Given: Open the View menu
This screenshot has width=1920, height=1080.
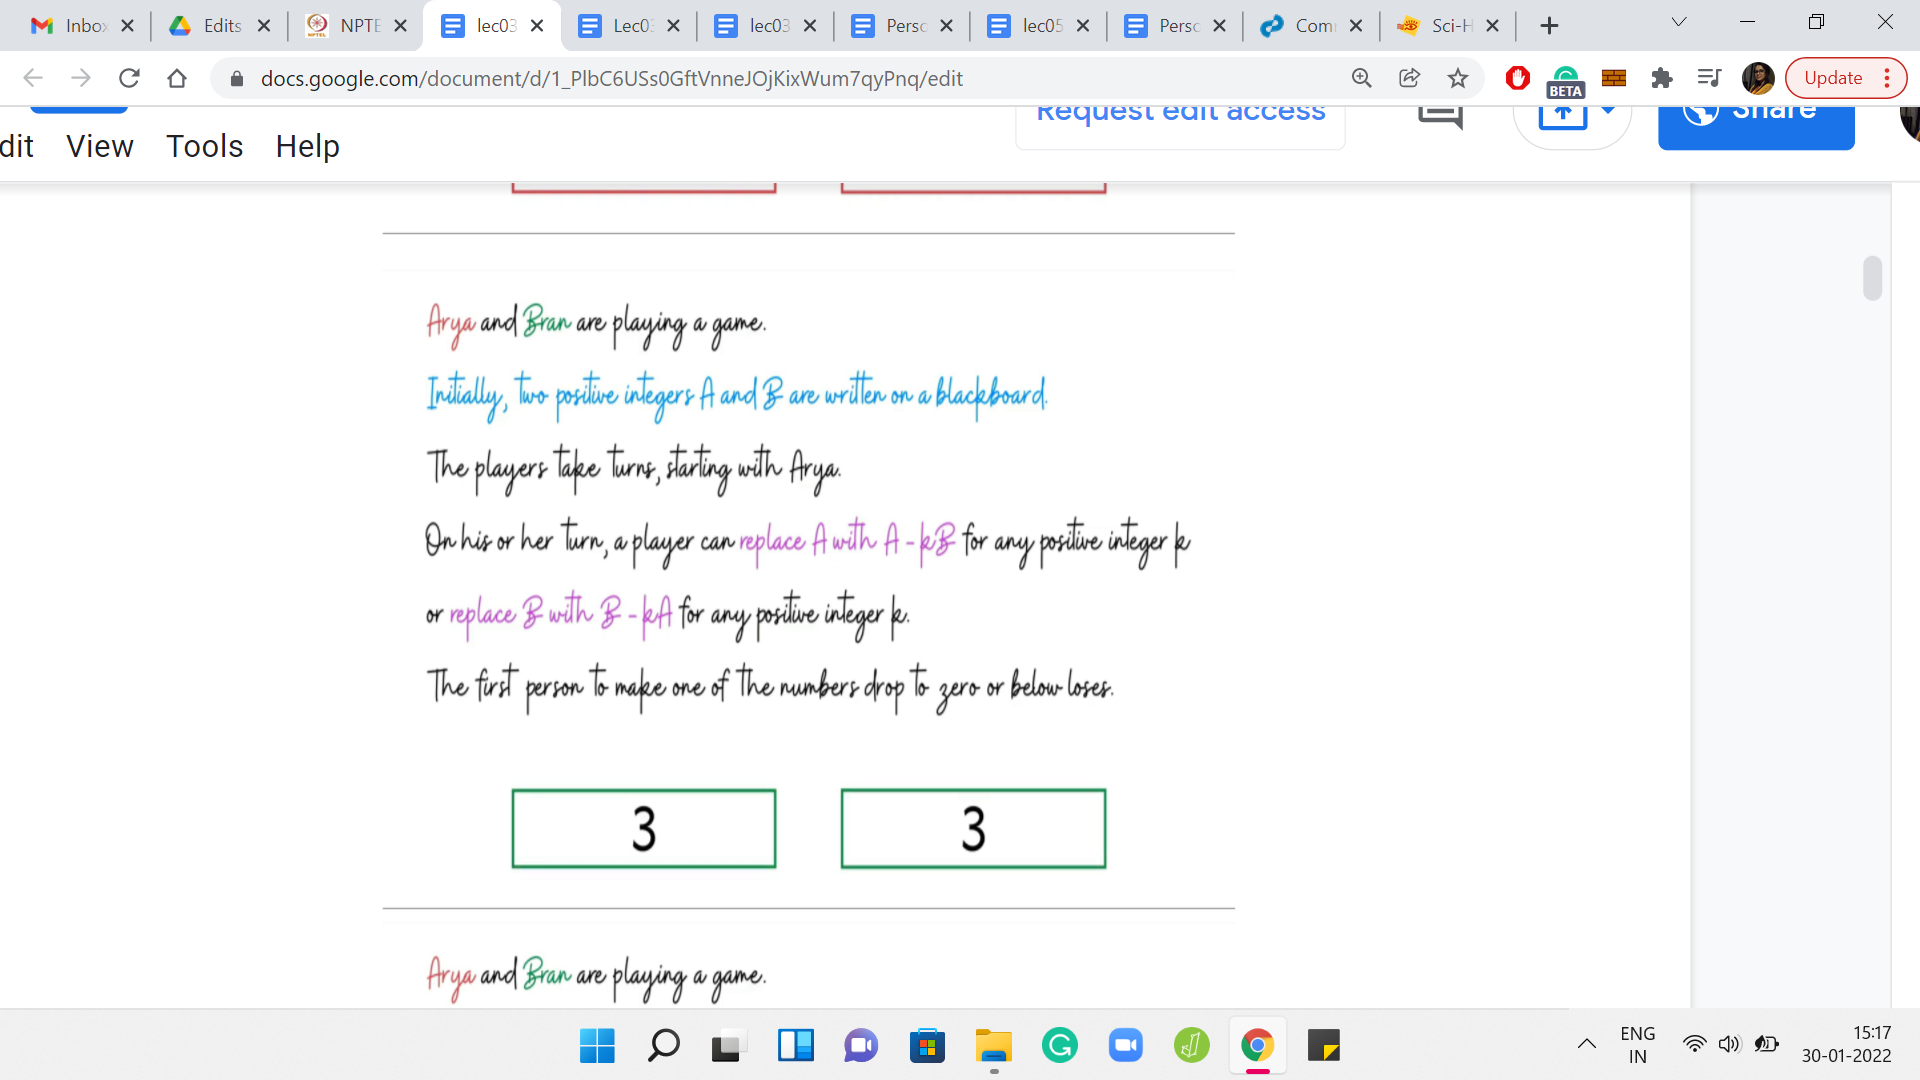Looking at the screenshot, I should pyautogui.click(x=99, y=146).
